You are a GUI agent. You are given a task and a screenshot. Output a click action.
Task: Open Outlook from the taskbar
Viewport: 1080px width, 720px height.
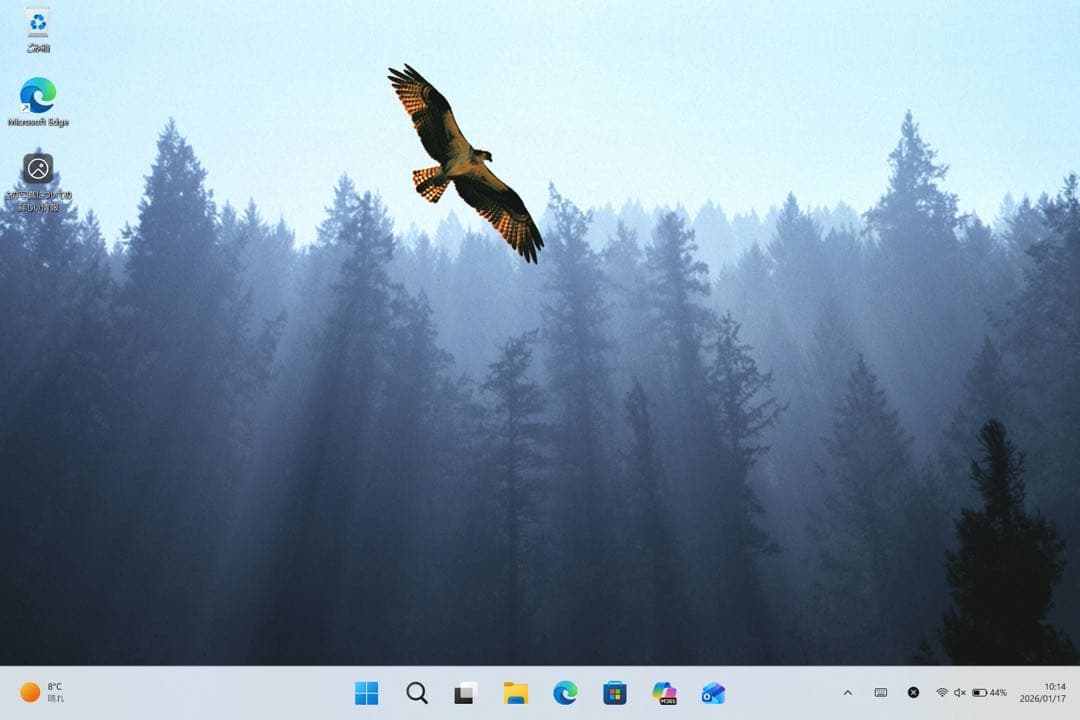coord(713,693)
